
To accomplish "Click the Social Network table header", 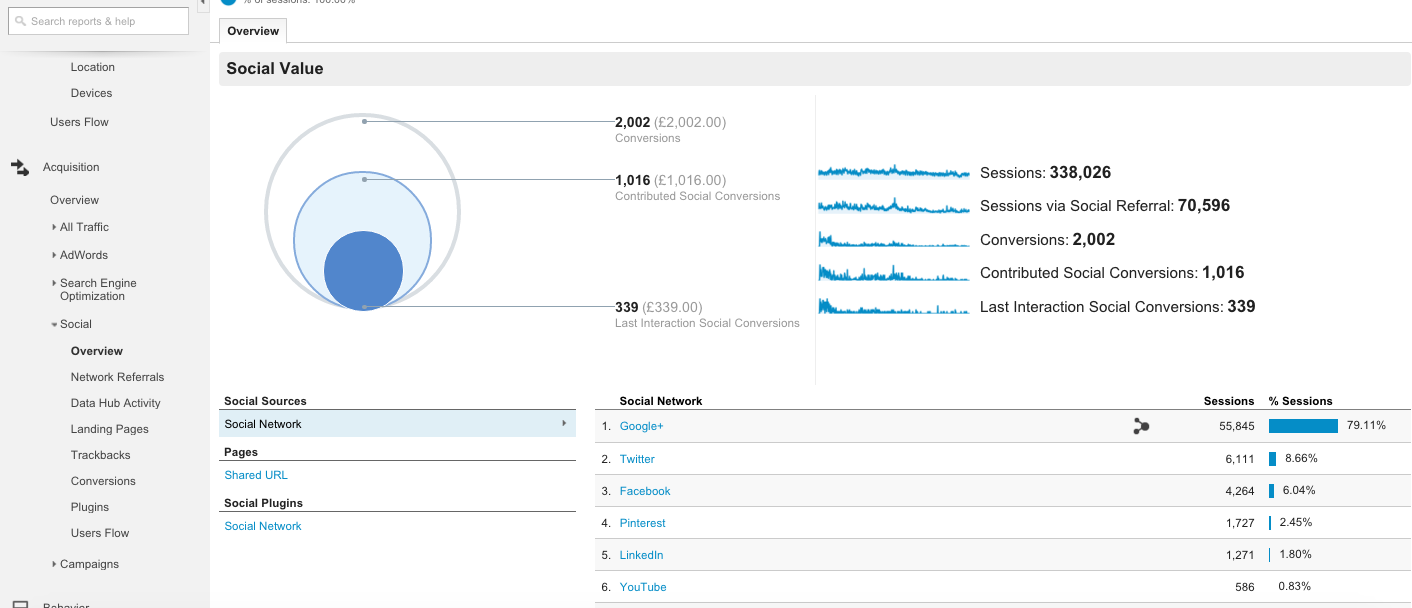I will click(x=661, y=401).
